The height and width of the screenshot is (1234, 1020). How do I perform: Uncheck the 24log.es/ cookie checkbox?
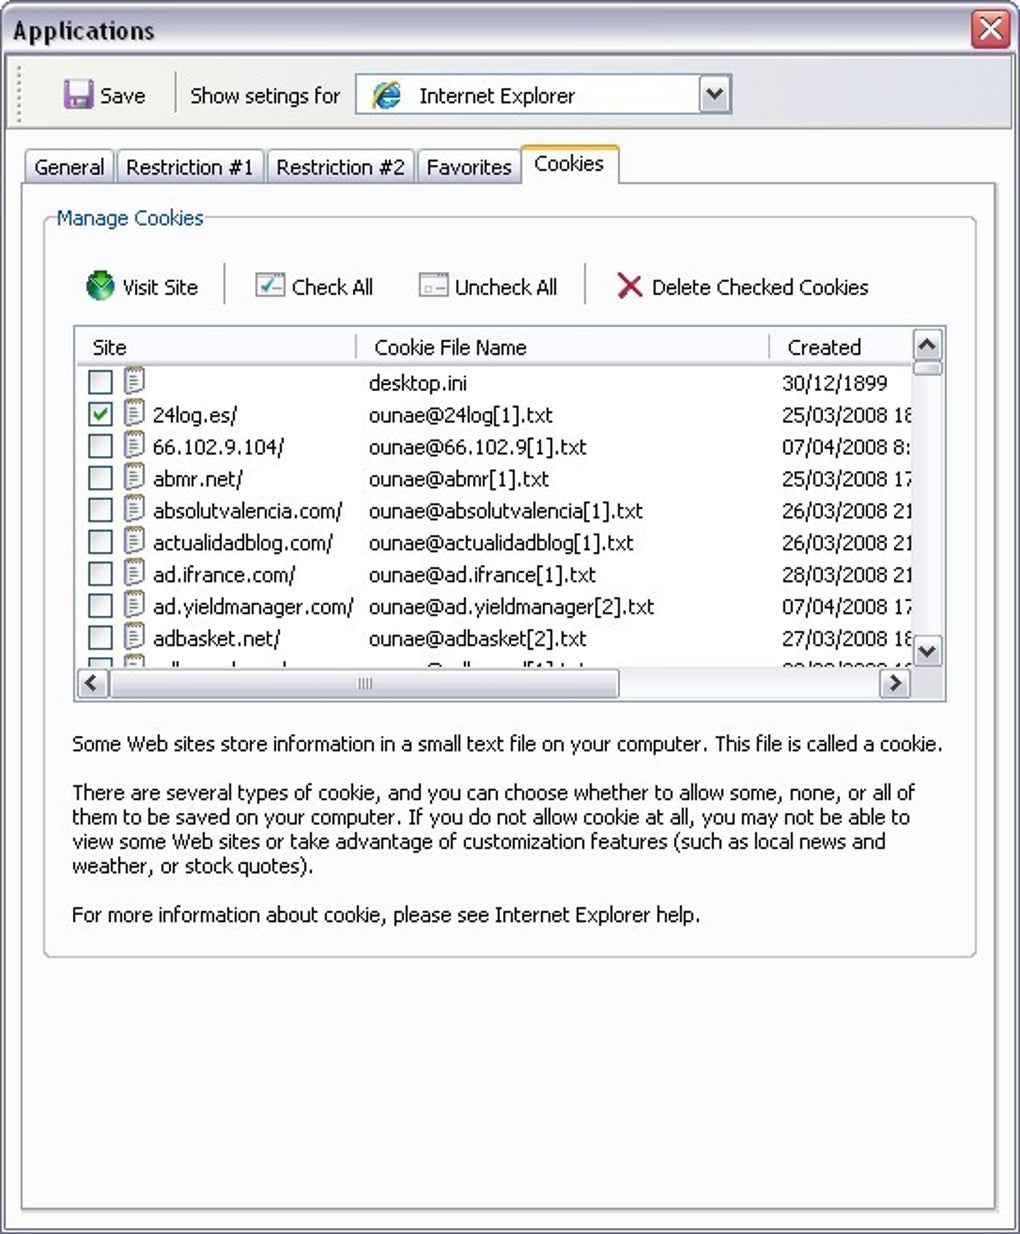[x=100, y=414]
